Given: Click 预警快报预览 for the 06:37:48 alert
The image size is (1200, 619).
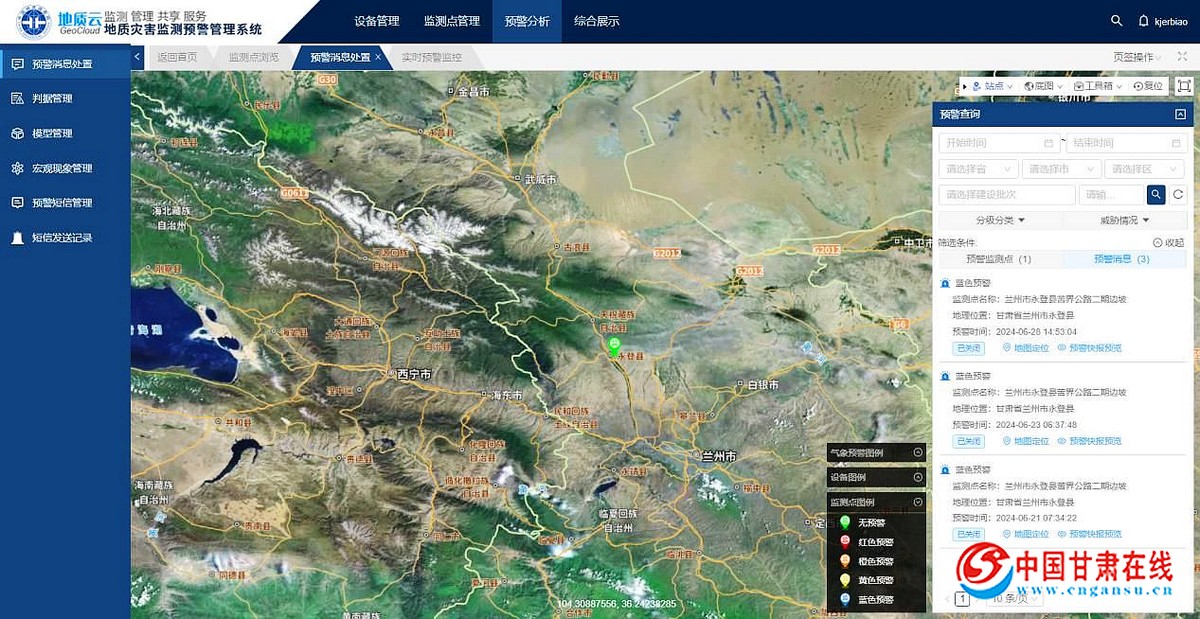Looking at the screenshot, I should click(x=1089, y=441).
